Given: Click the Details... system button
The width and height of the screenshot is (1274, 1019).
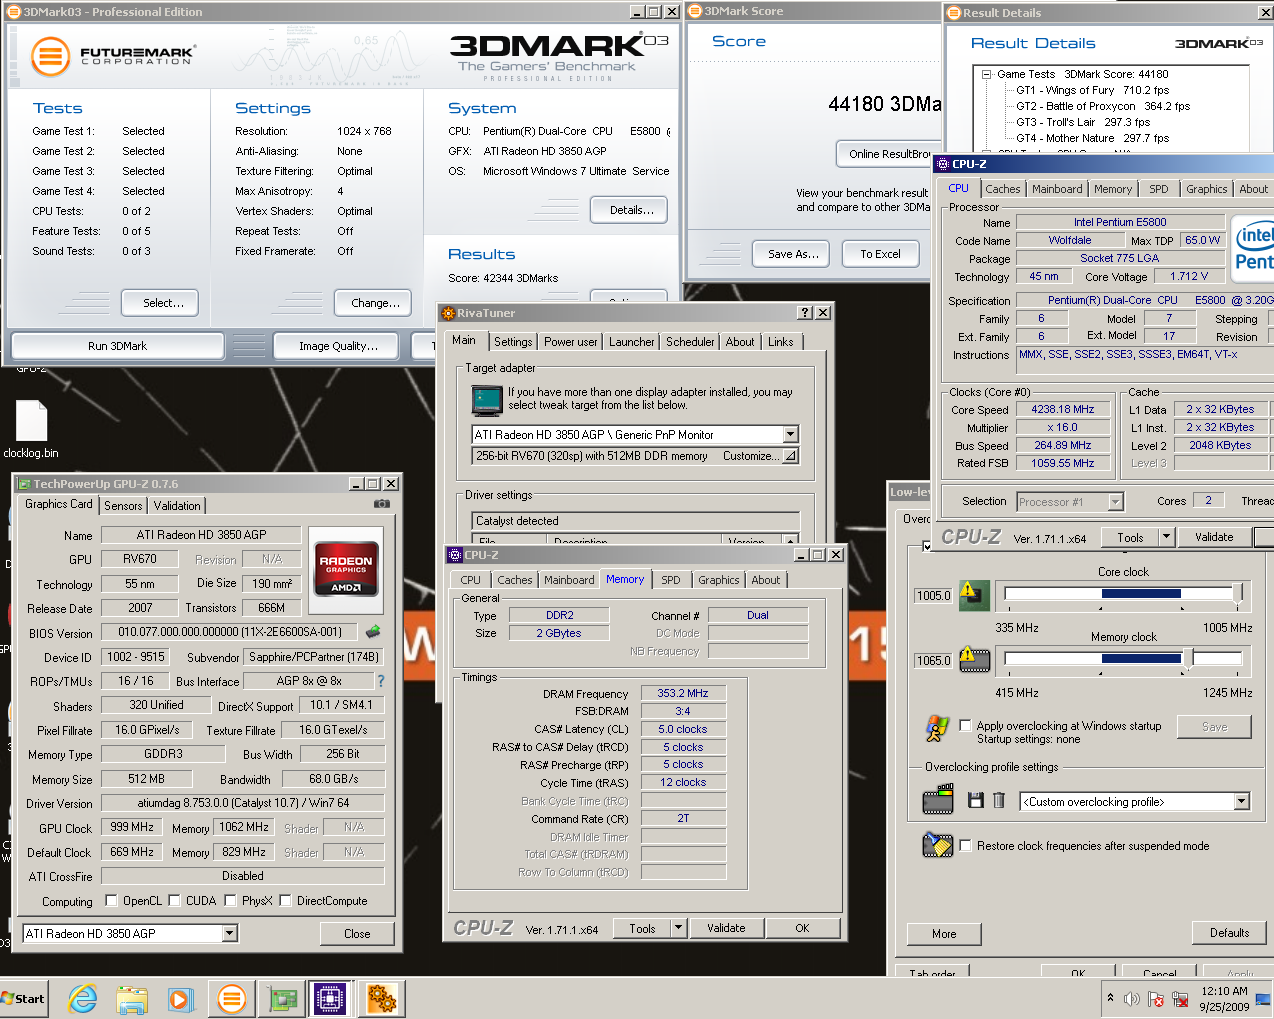Looking at the screenshot, I should tap(629, 210).
